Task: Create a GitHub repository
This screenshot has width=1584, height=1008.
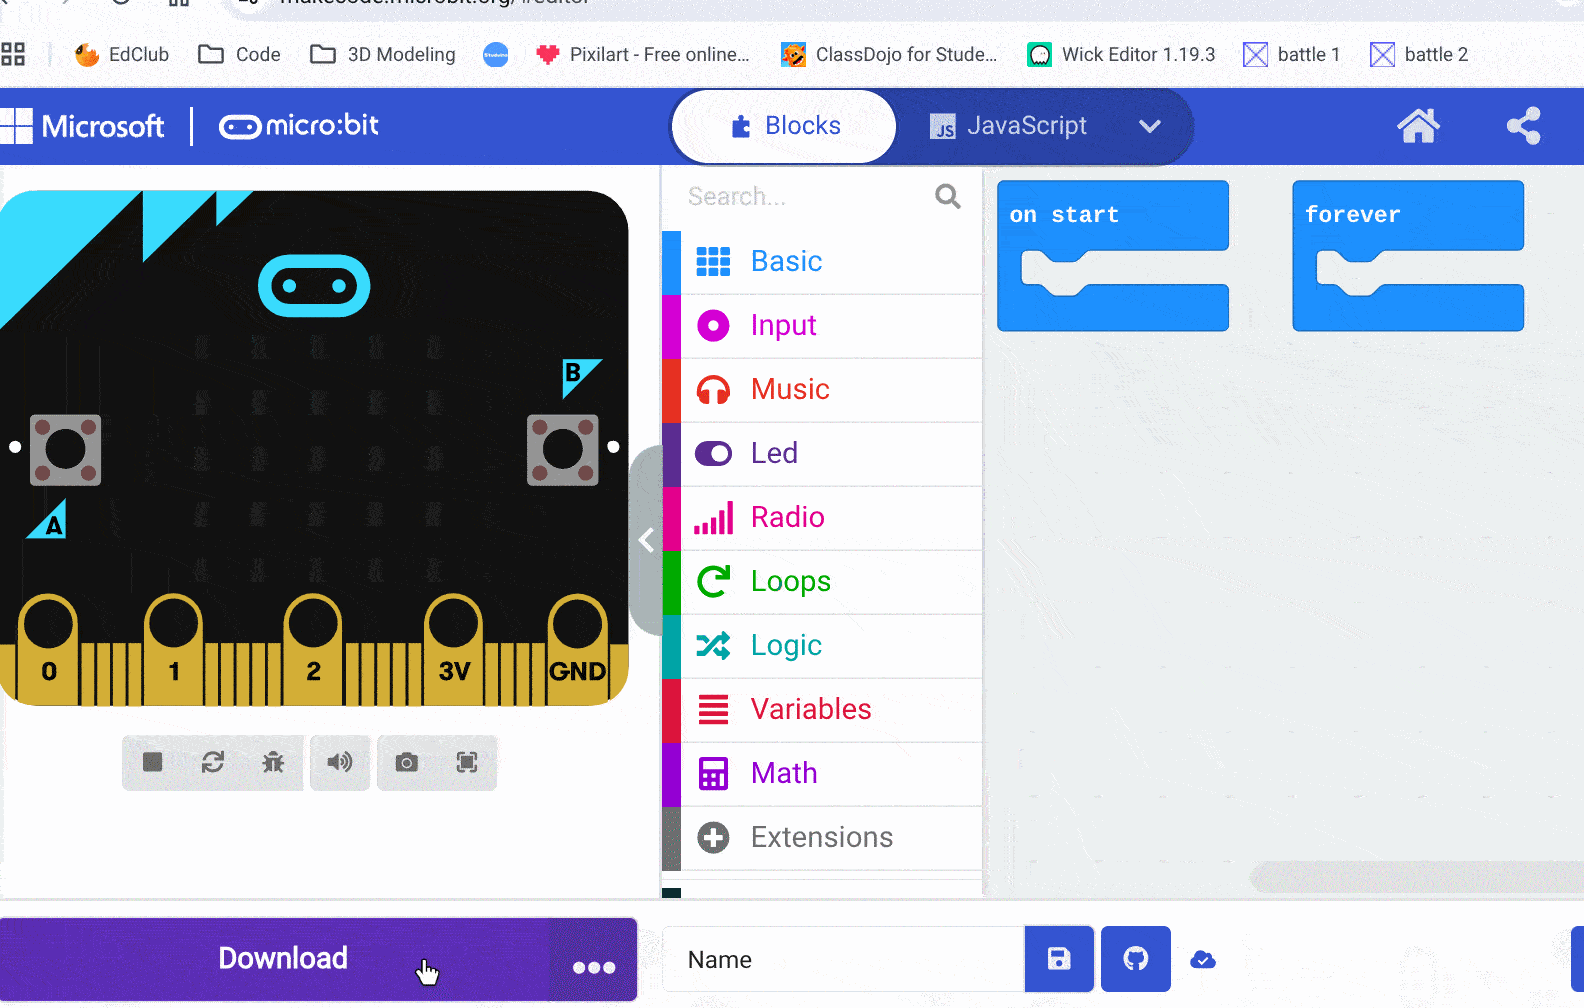Action: coord(1136,959)
